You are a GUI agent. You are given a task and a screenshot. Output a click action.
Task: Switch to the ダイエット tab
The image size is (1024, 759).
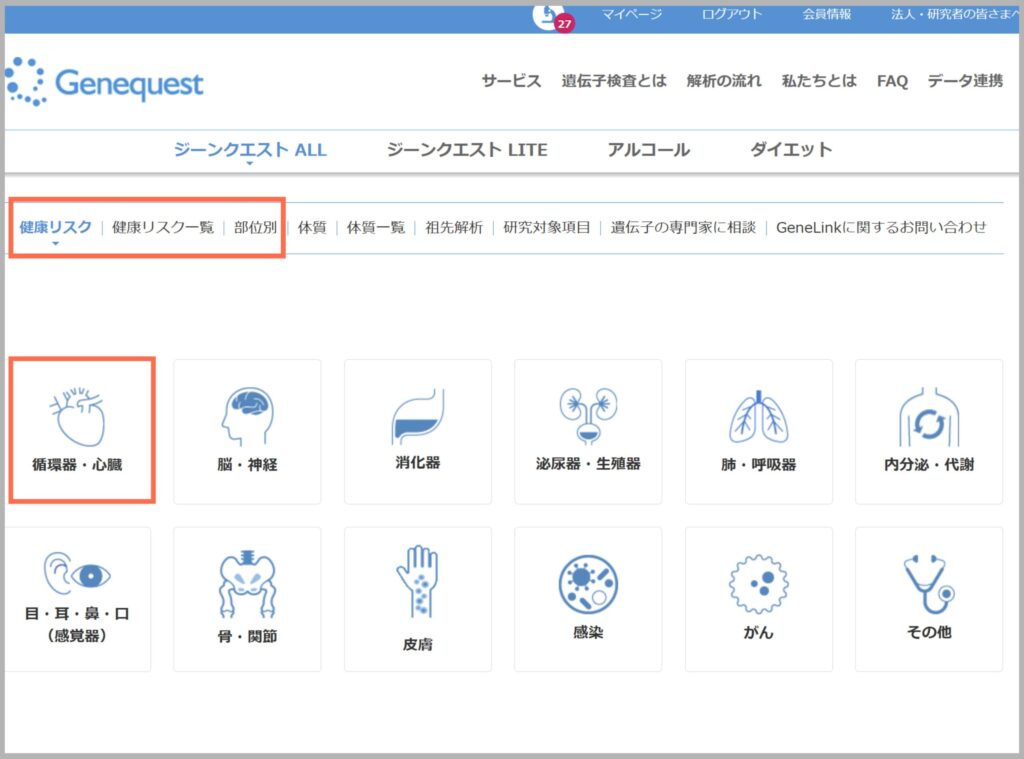point(791,150)
